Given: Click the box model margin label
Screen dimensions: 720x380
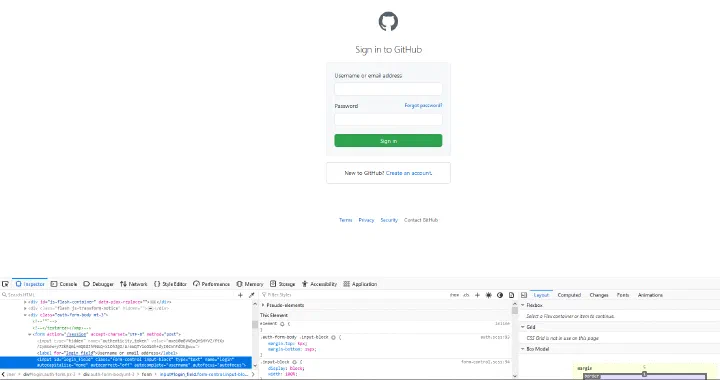Looking at the screenshot, I should tap(585, 369).
